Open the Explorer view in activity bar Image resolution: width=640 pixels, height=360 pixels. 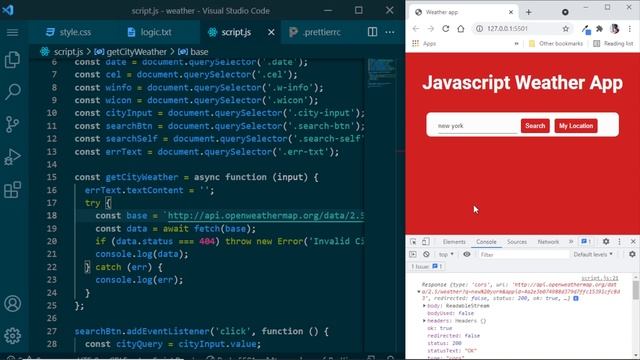[12, 60]
